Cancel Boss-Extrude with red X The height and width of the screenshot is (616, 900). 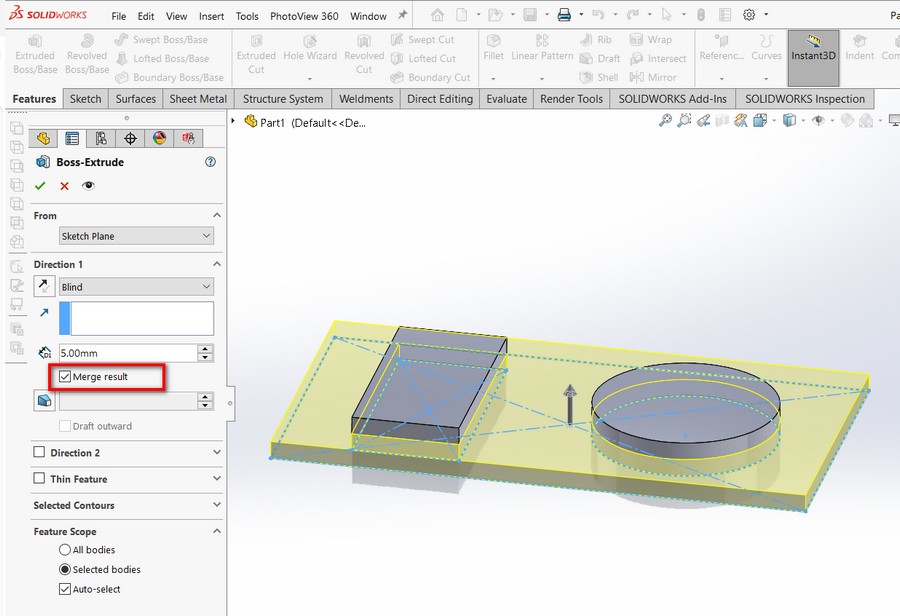pos(64,186)
